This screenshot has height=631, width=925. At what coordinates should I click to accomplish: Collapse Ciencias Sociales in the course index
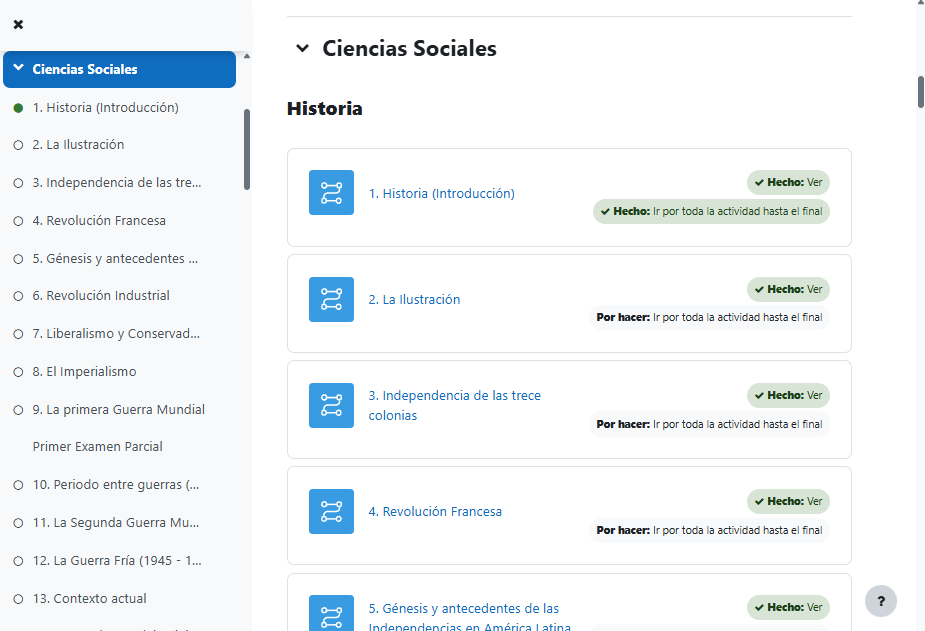[18, 69]
